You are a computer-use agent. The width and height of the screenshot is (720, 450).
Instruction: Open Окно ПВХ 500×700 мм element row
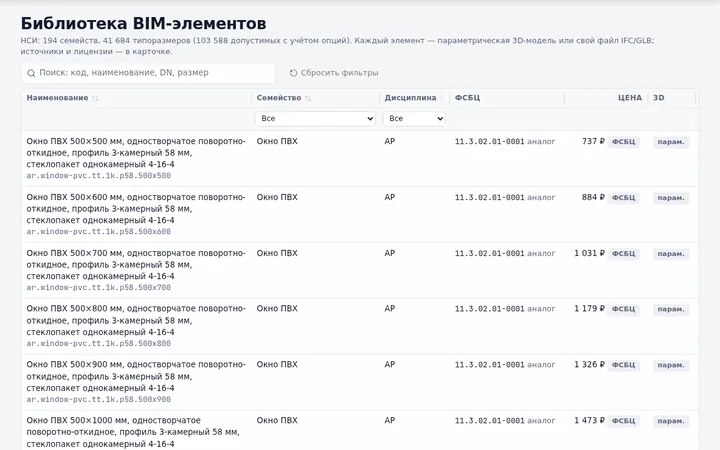click(360, 270)
